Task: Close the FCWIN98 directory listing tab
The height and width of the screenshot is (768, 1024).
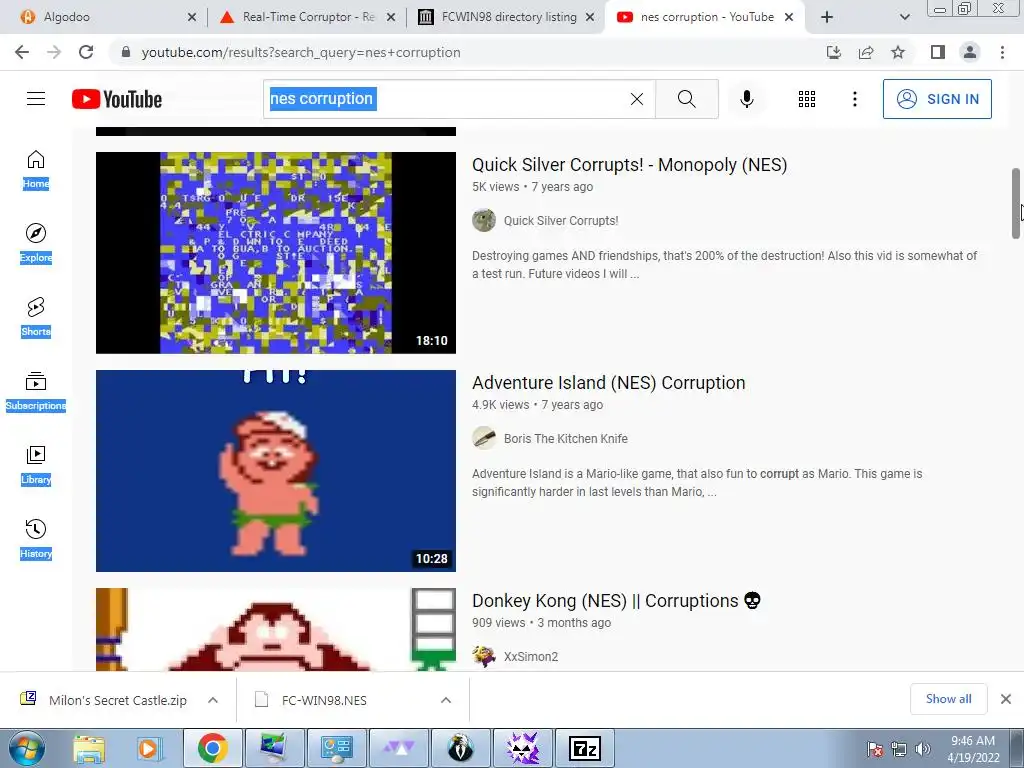Action: point(590,17)
